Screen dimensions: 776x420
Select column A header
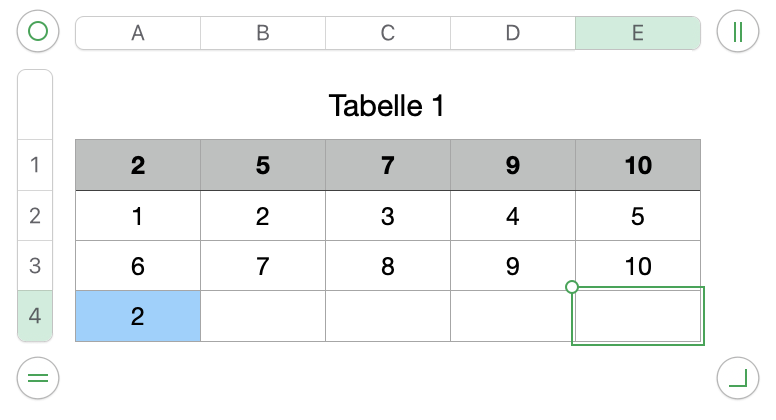point(138,33)
